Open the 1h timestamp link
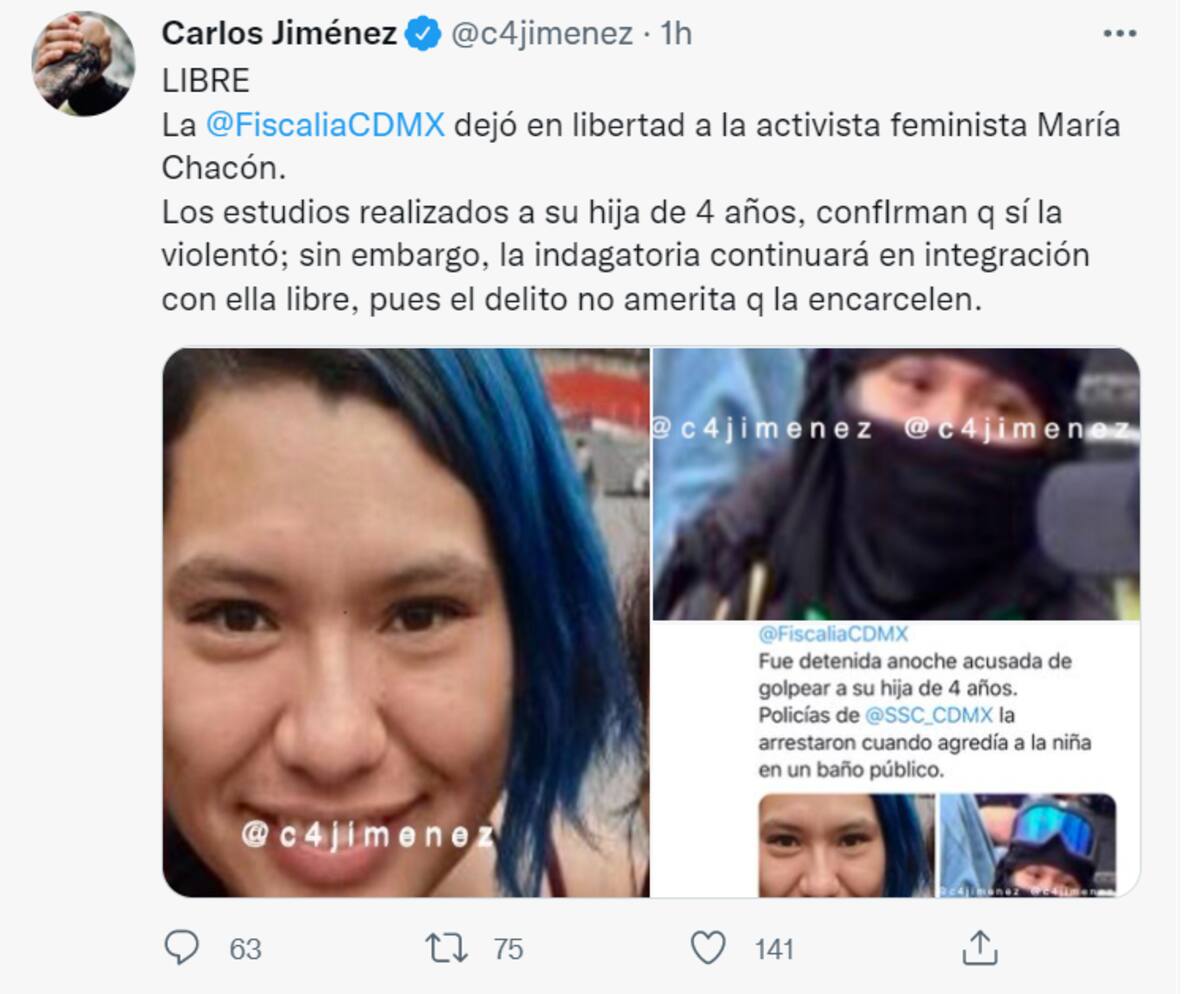This screenshot has height=994, width=1200. coord(676,34)
